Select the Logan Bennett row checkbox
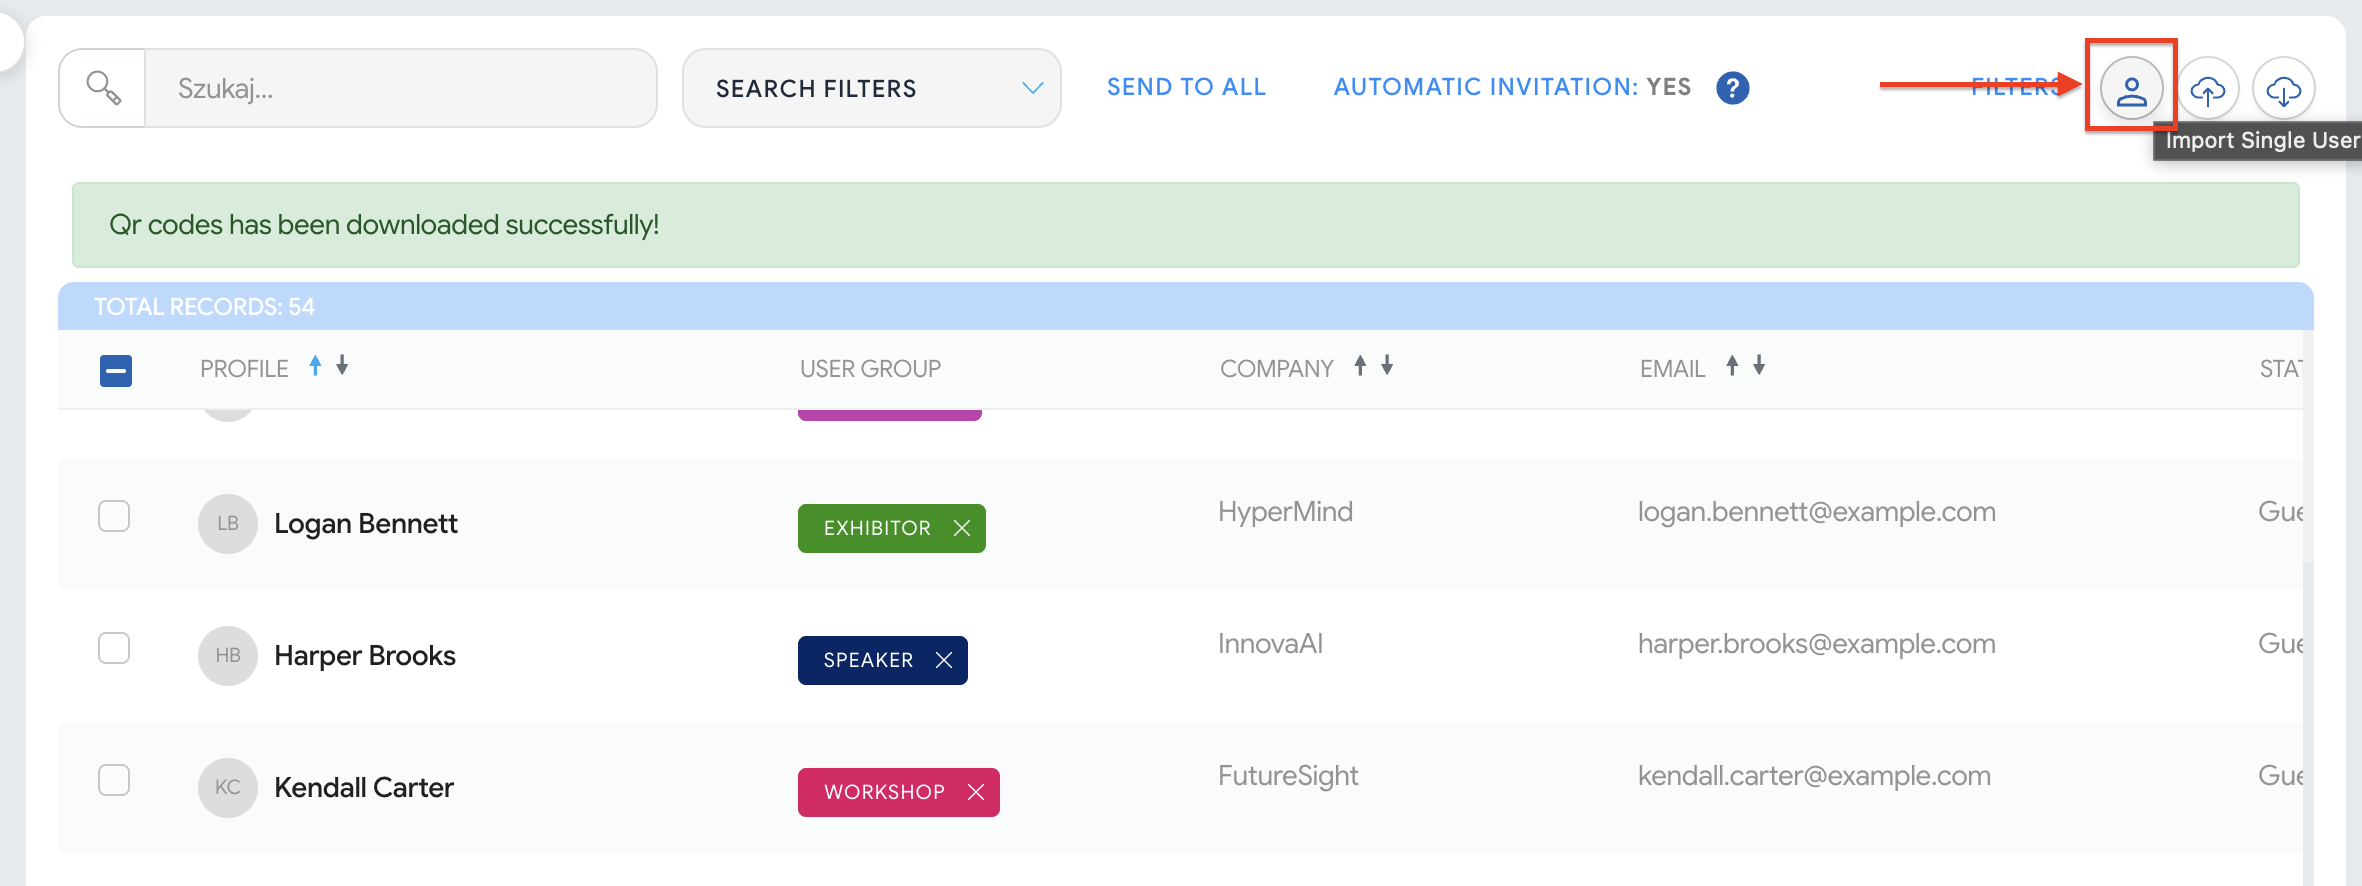The height and width of the screenshot is (886, 2362). 114,516
